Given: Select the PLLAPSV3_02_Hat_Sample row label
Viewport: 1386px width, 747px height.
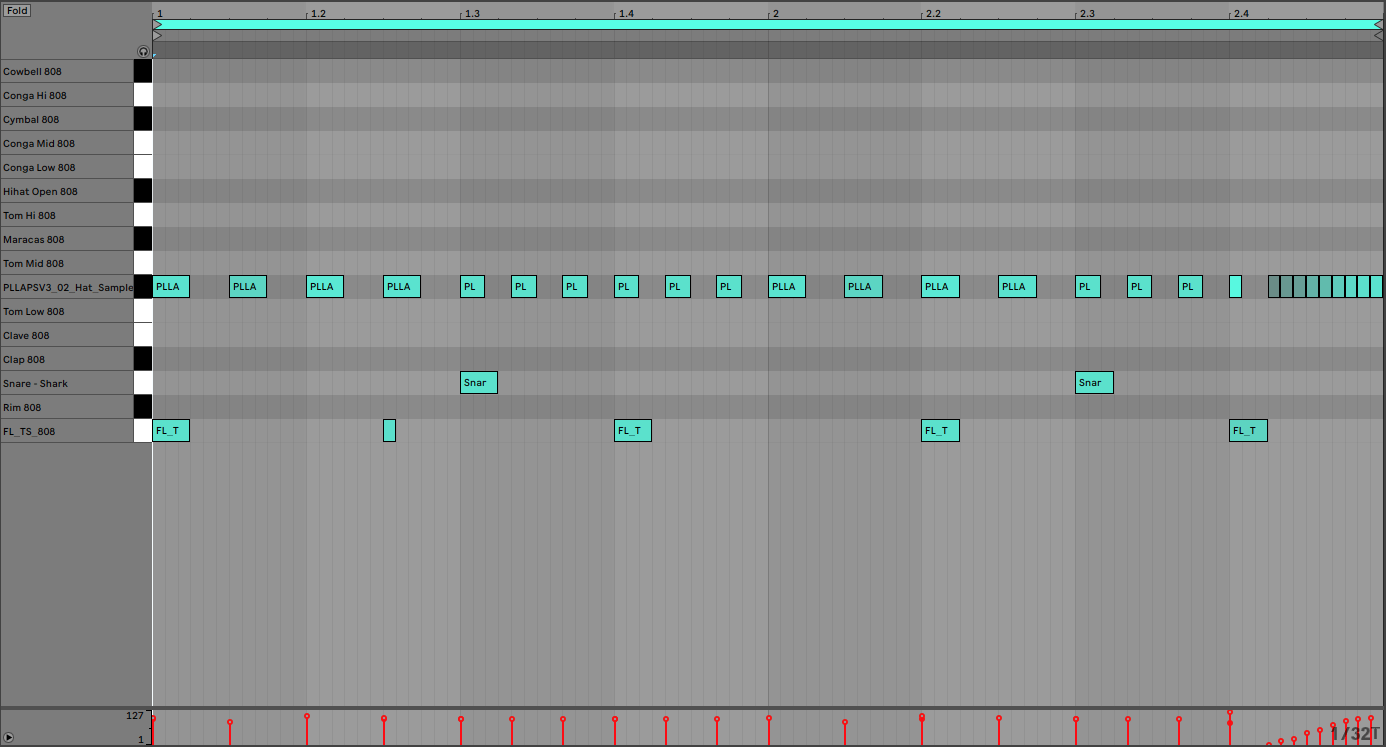Looking at the screenshot, I should [67, 287].
